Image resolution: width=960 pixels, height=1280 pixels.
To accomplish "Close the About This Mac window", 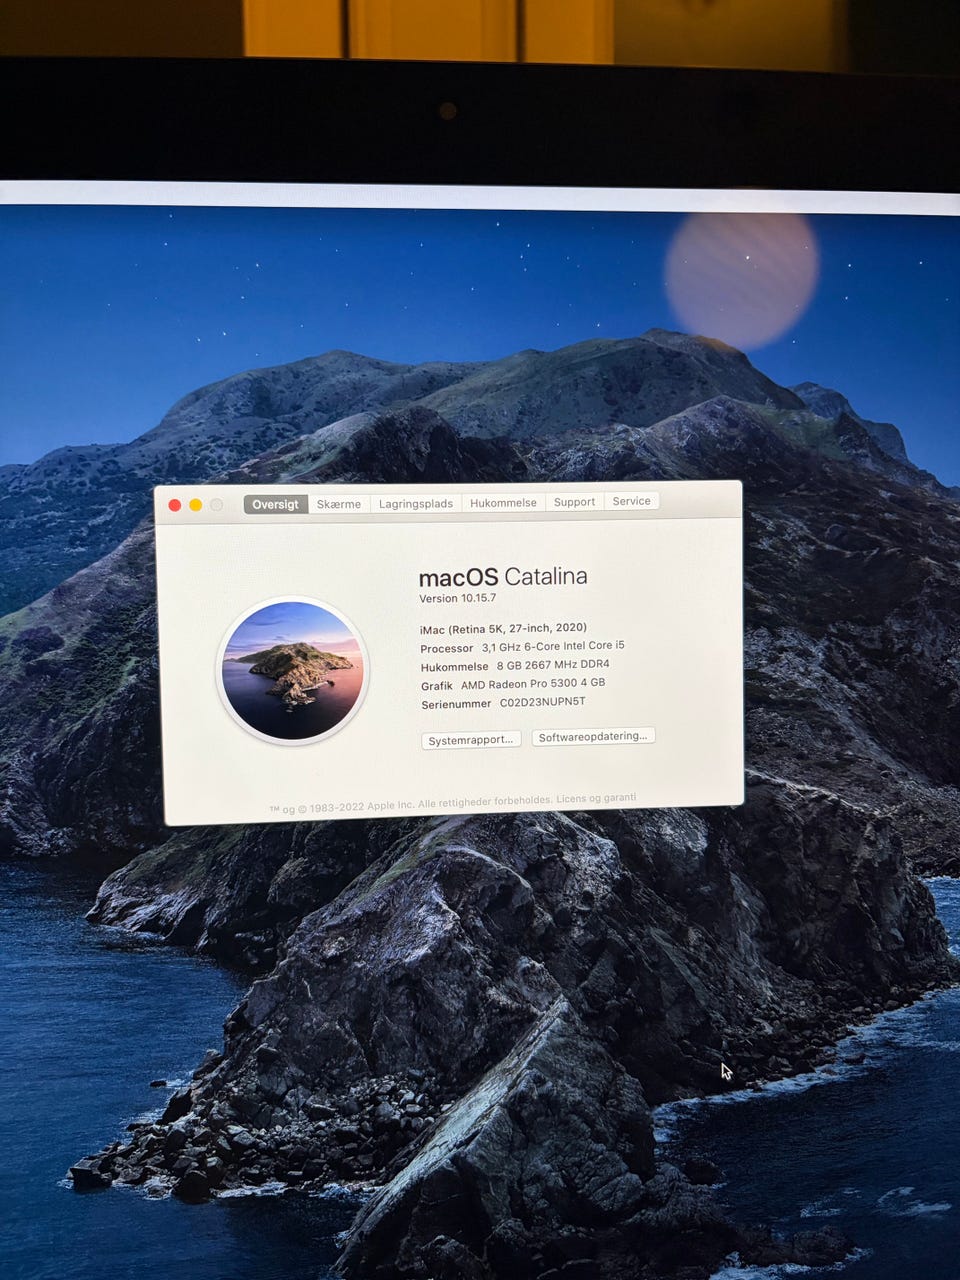I will point(175,505).
